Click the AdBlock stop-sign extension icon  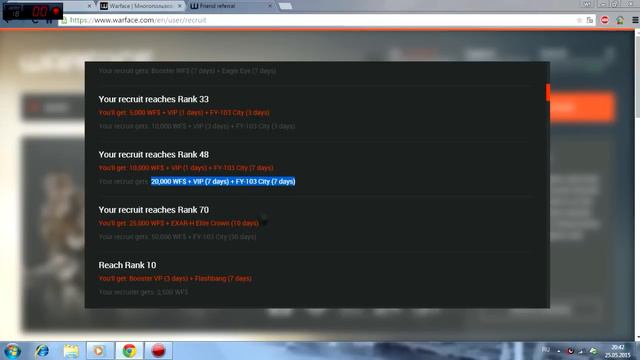604,20
